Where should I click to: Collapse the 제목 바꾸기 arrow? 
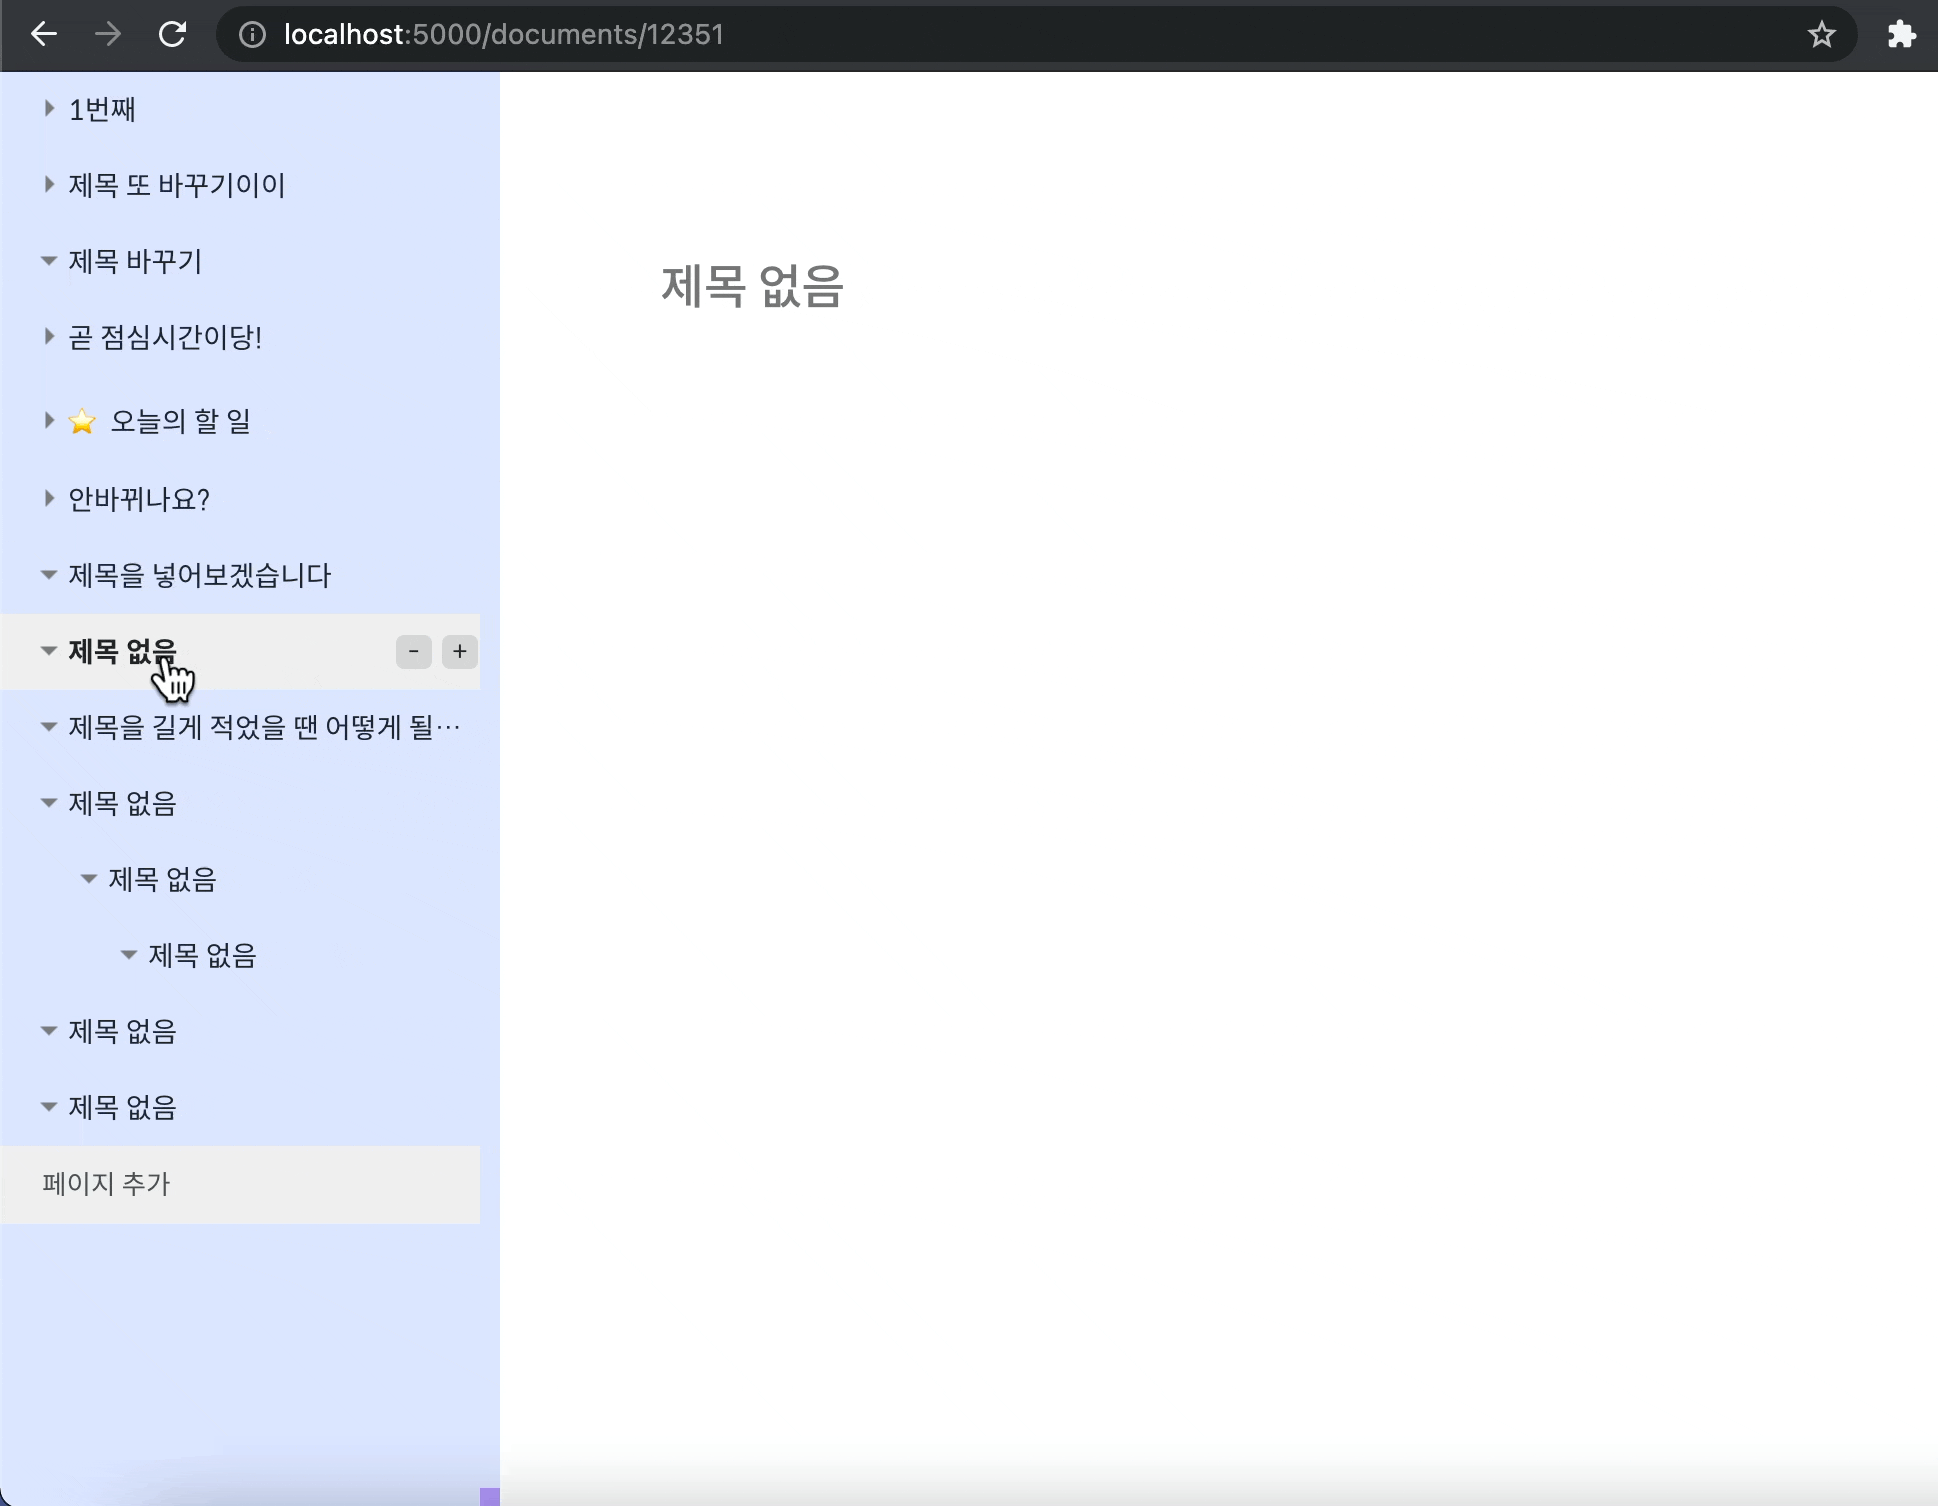click(48, 260)
